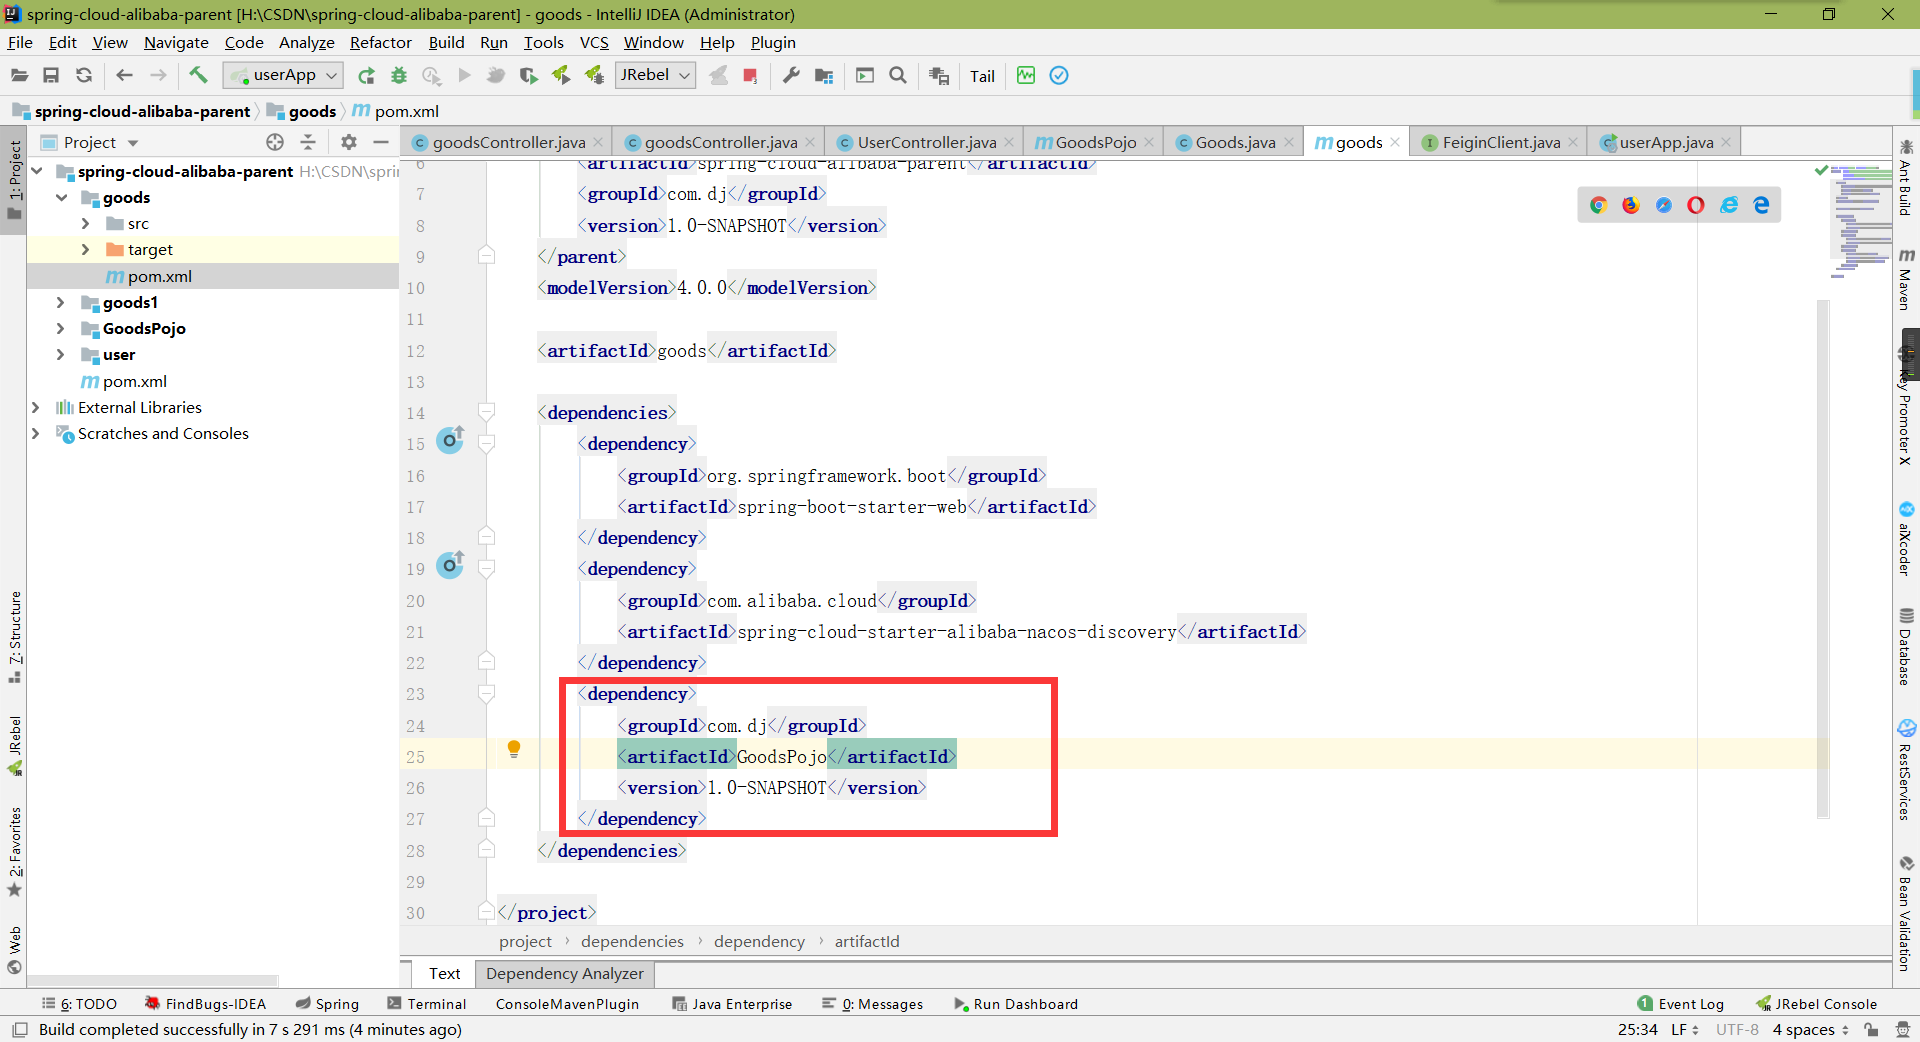Click the gutter icon on line 15

coord(451,440)
